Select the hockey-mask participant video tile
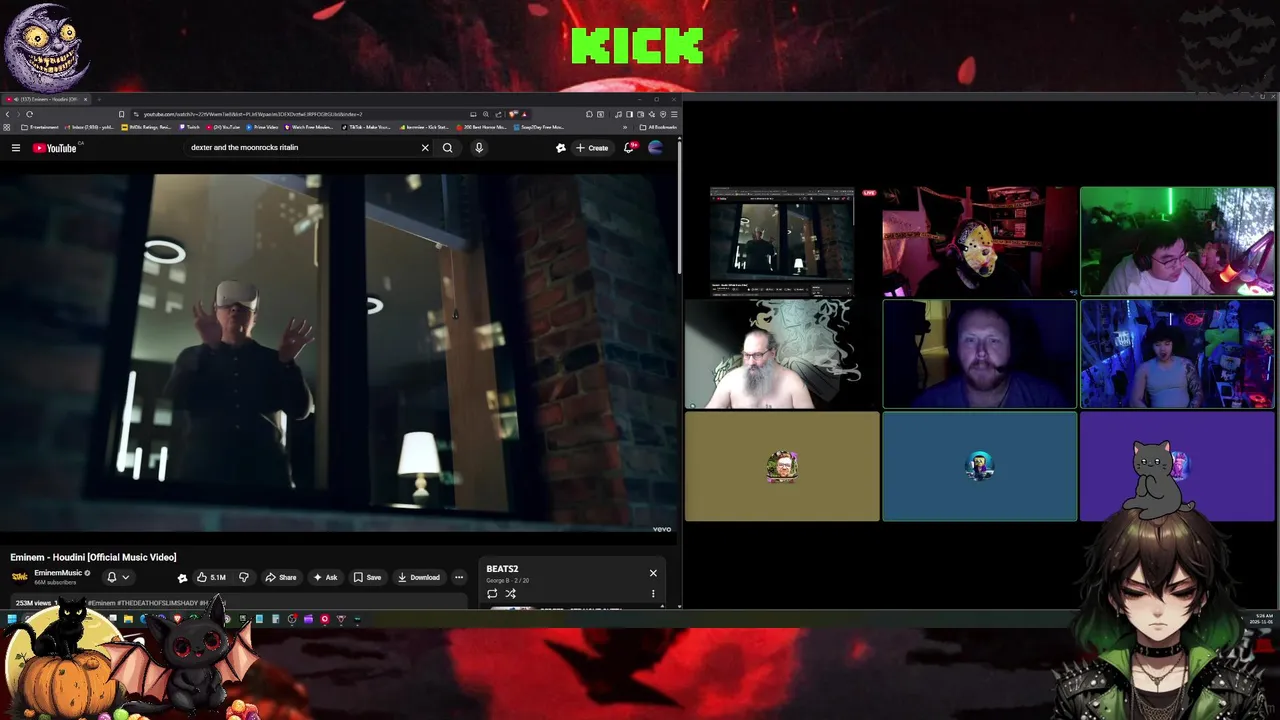This screenshot has width=1280, height=720. tap(979, 241)
